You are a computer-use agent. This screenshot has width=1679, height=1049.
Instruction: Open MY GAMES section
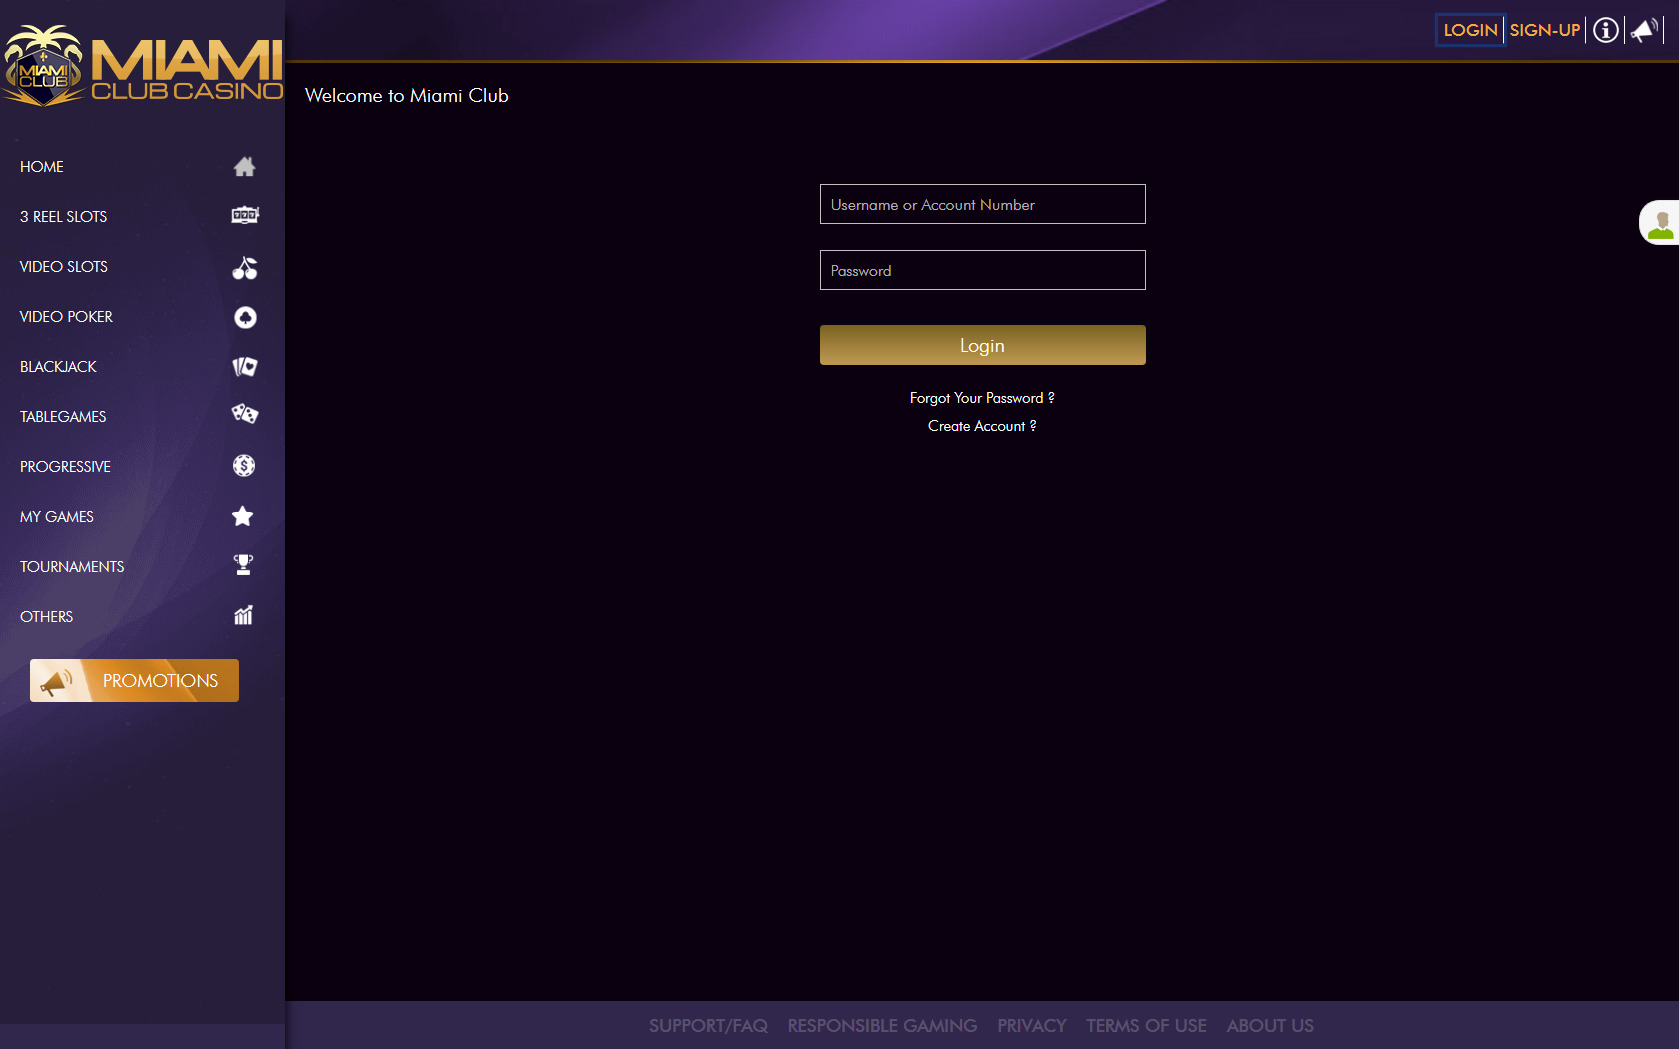57,517
